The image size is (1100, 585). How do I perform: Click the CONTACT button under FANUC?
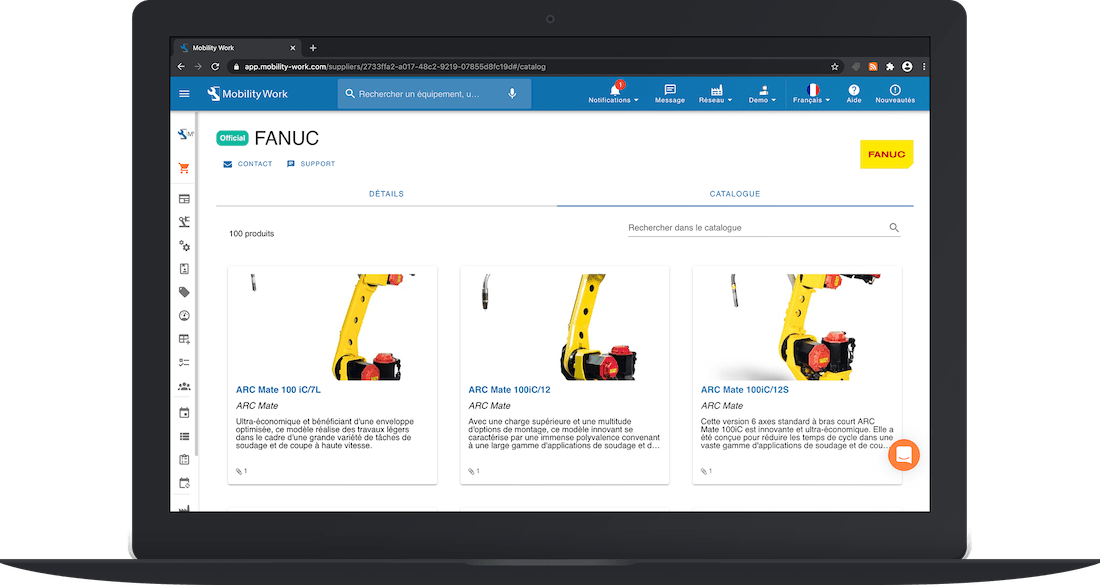[247, 163]
